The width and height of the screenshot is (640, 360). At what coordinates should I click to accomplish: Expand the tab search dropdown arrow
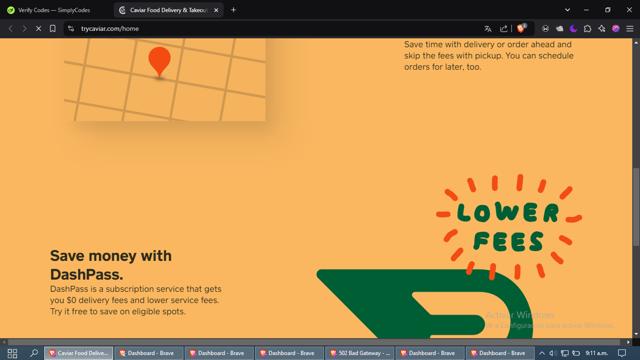tap(567, 10)
